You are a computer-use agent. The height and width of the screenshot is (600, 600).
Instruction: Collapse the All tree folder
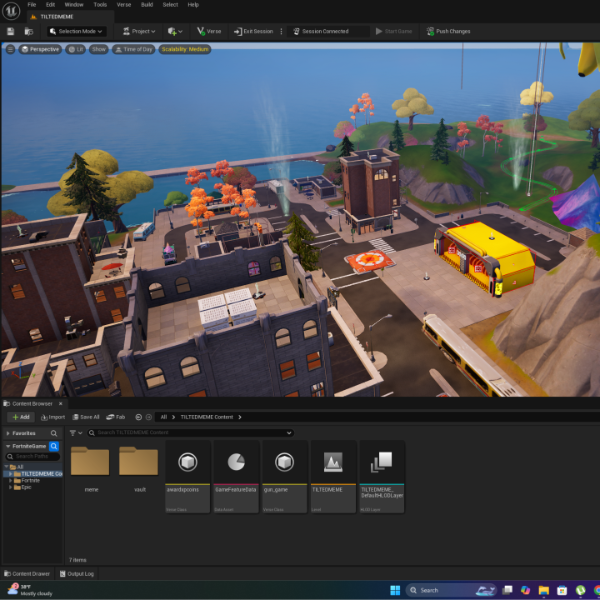point(6,467)
